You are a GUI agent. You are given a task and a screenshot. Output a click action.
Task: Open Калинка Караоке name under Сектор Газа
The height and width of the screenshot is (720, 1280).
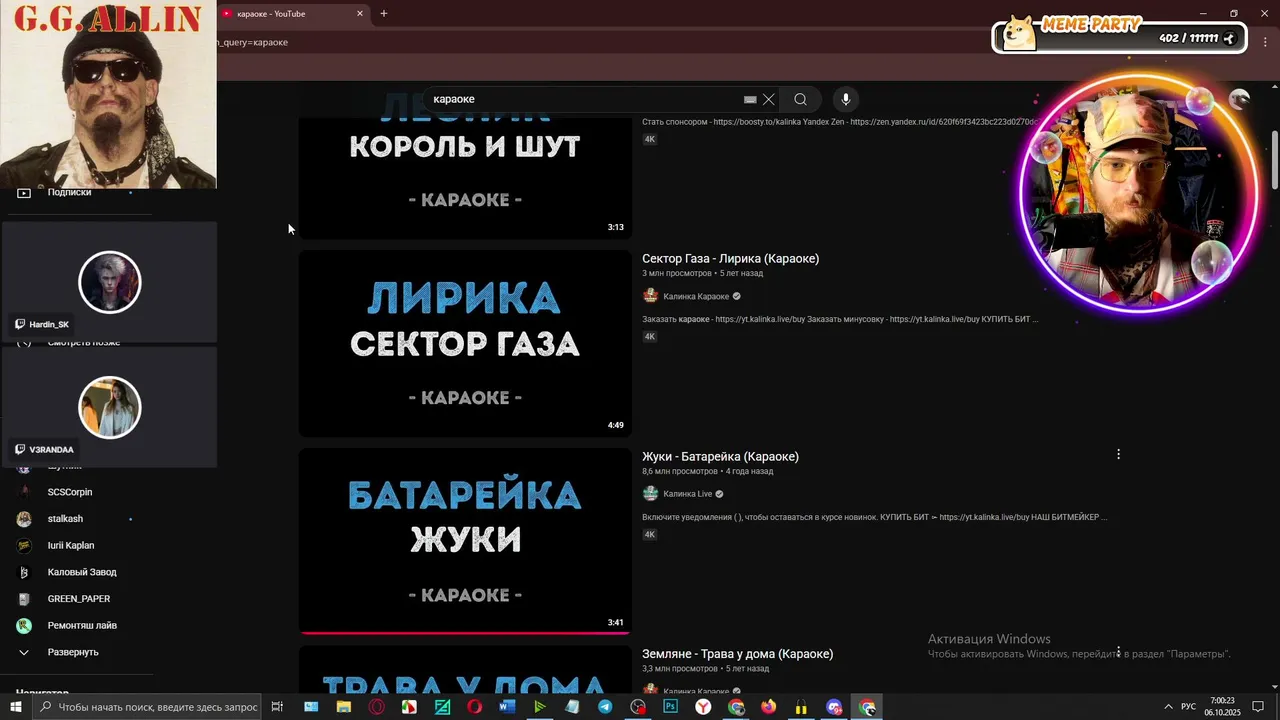coord(696,296)
